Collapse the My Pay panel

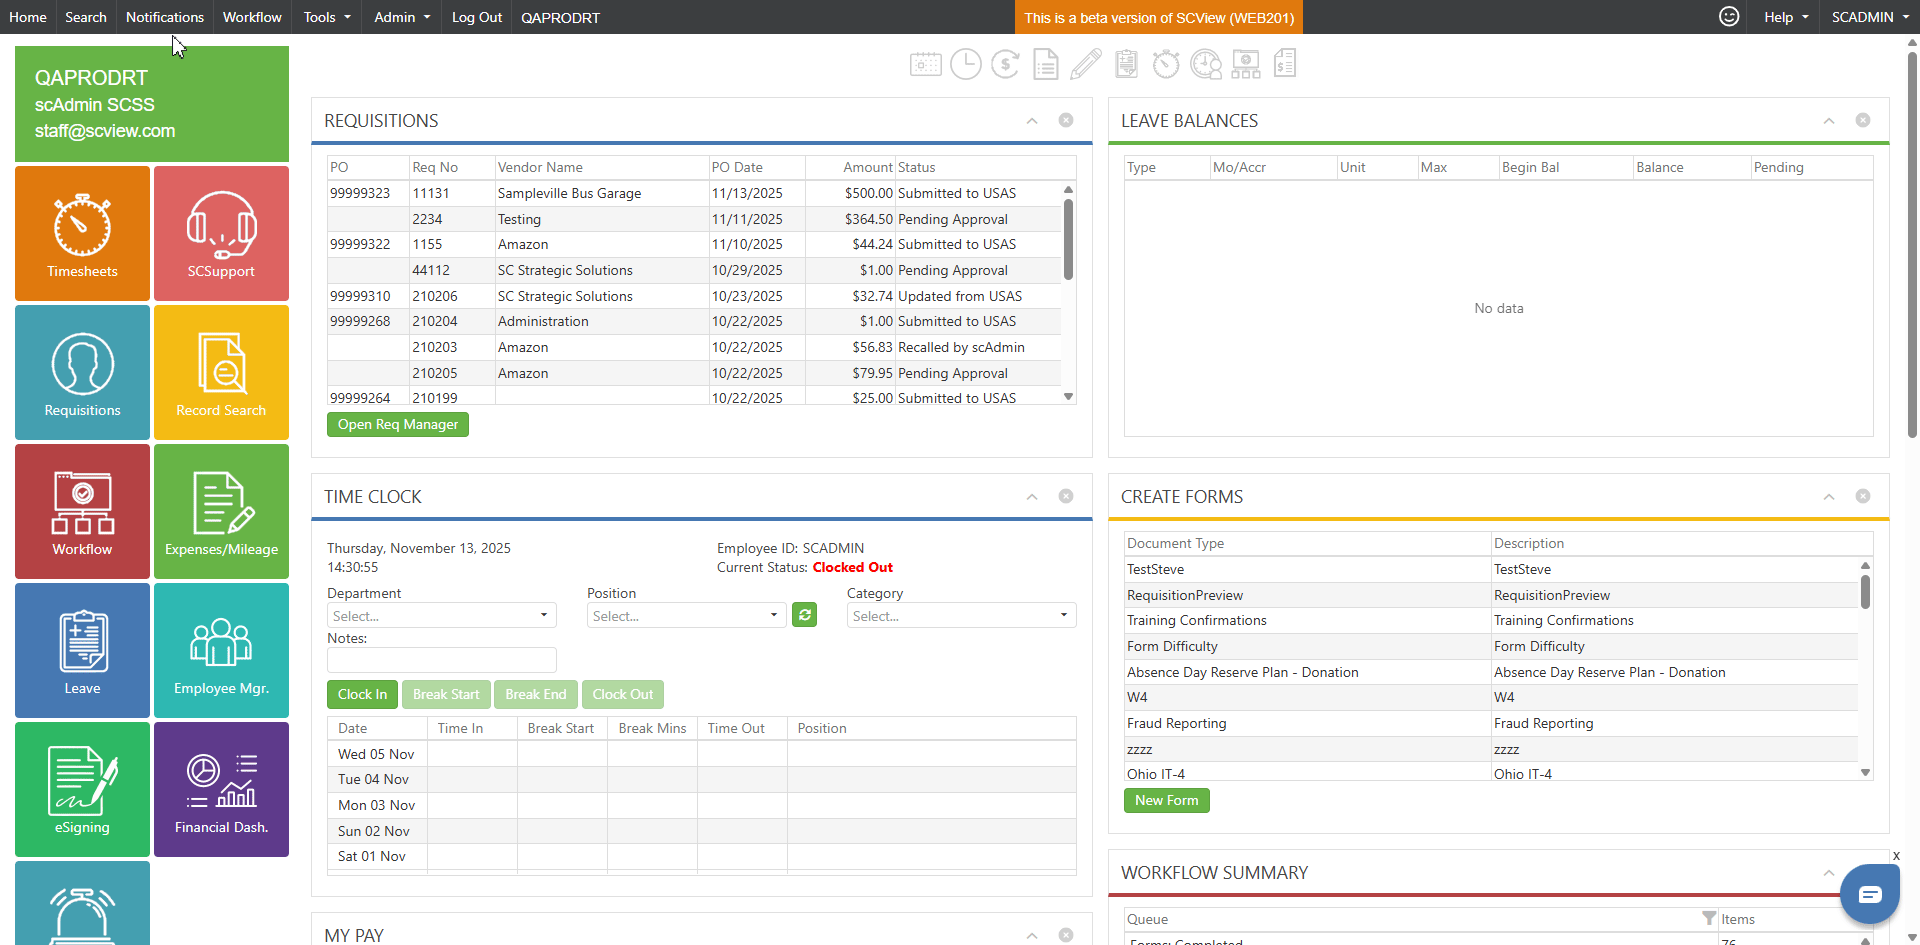(x=1032, y=935)
